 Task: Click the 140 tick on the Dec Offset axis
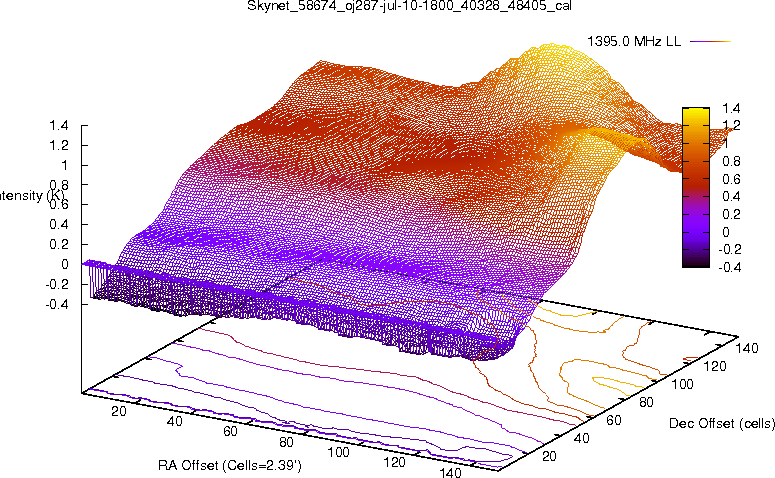pos(747,348)
